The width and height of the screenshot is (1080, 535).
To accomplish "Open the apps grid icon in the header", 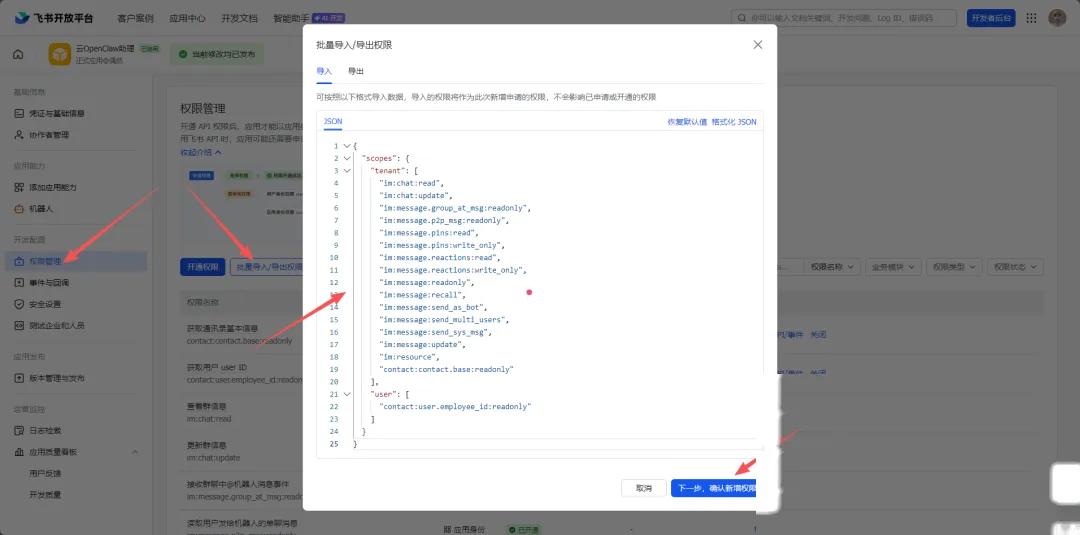I will click(1031, 18).
